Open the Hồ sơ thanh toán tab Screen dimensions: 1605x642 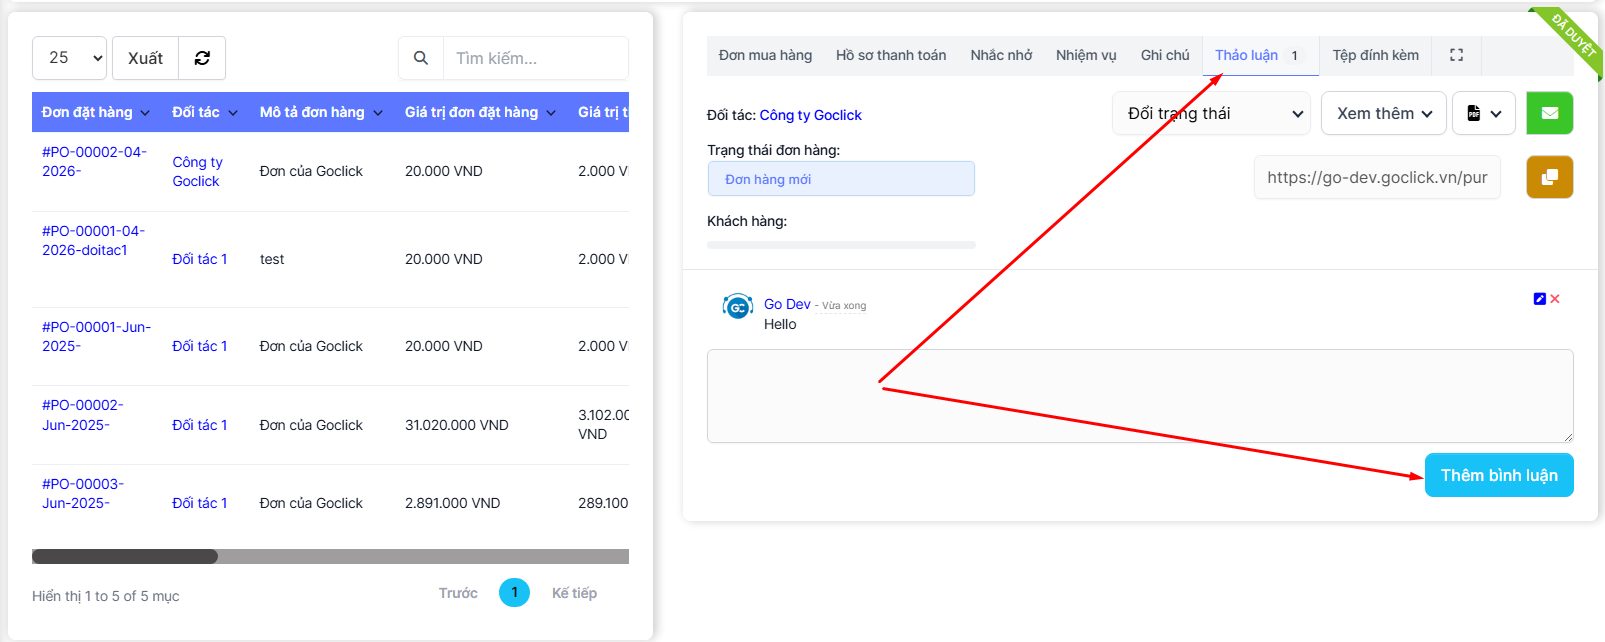click(x=891, y=55)
